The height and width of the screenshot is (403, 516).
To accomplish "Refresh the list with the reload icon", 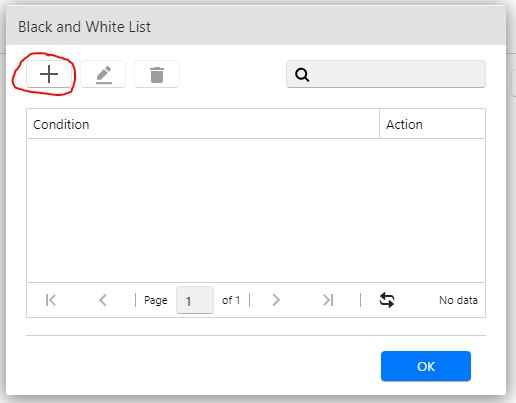I will [x=387, y=300].
